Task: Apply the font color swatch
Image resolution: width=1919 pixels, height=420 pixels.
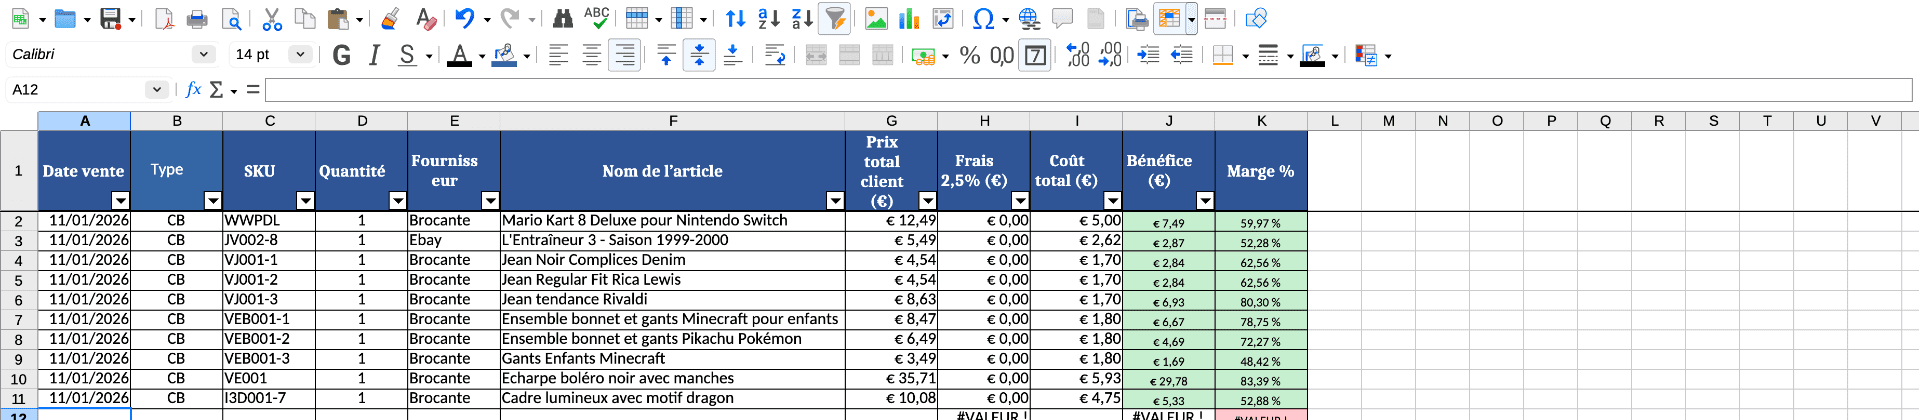Action: (459, 55)
